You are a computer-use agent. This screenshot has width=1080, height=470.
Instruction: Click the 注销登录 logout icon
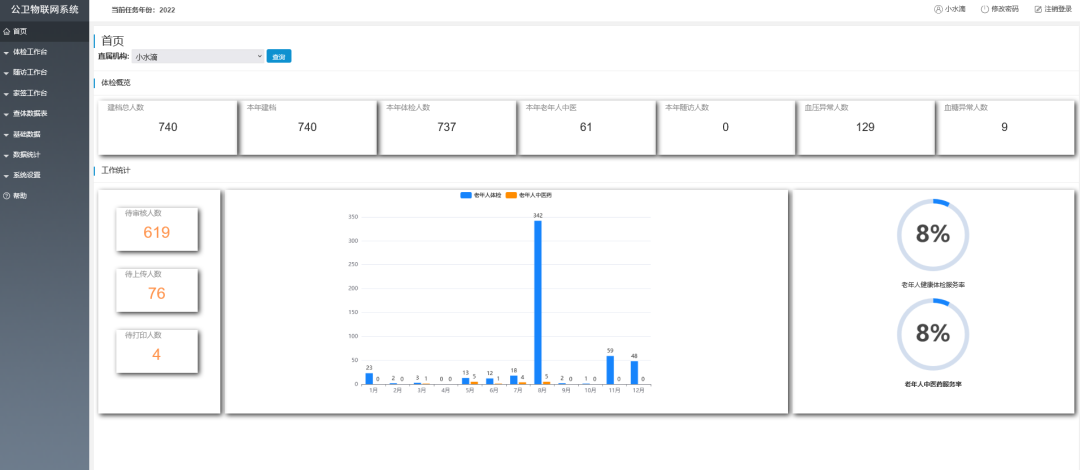click(1038, 10)
